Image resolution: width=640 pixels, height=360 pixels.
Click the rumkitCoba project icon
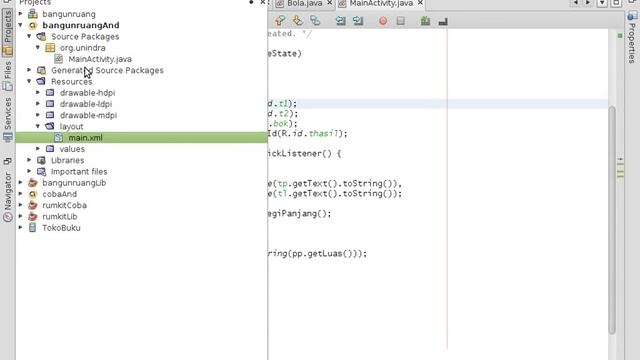coord(33,205)
